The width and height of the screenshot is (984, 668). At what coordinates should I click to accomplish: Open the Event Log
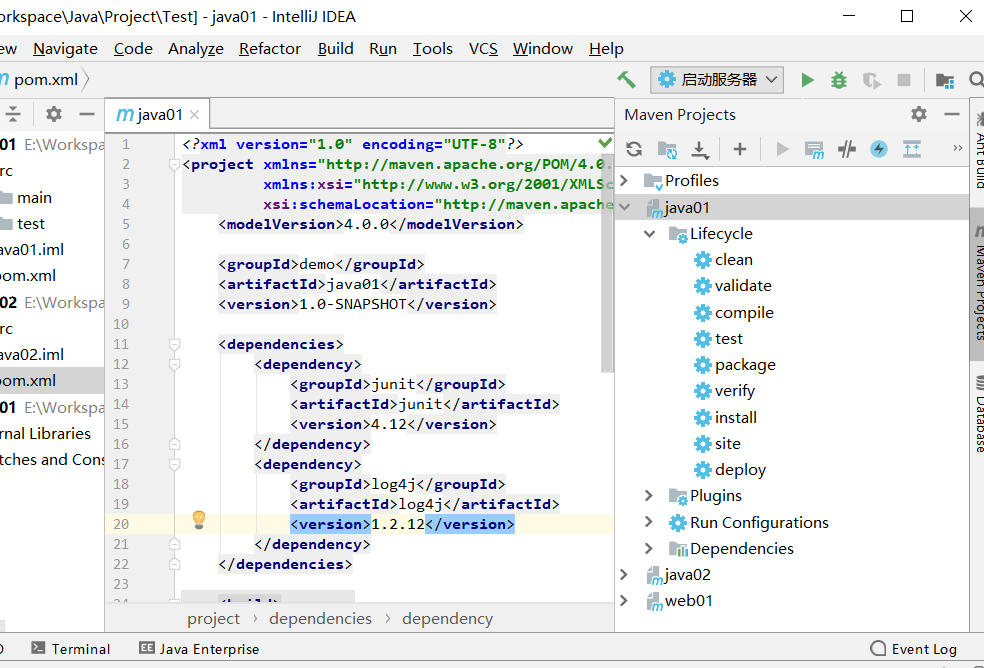click(914, 649)
